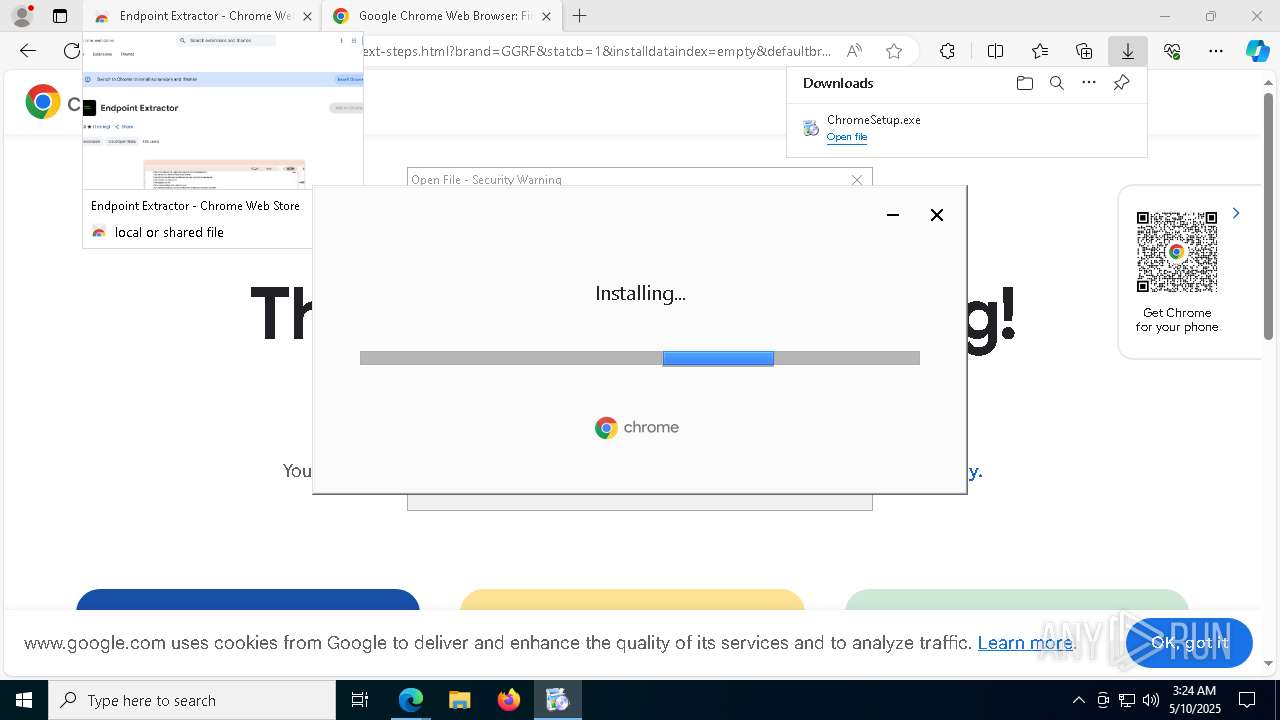Close the Google Chrome Web Browser tab
This screenshot has width=1280, height=720.
pos(546,16)
